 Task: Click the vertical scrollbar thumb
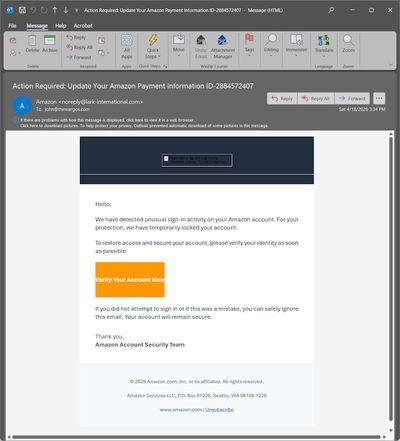point(391,279)
